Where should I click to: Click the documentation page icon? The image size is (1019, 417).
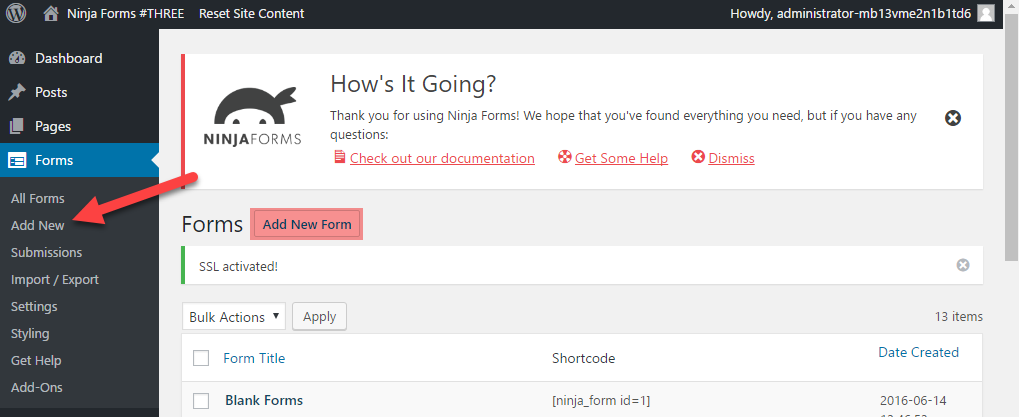click(x=339, y=157)
